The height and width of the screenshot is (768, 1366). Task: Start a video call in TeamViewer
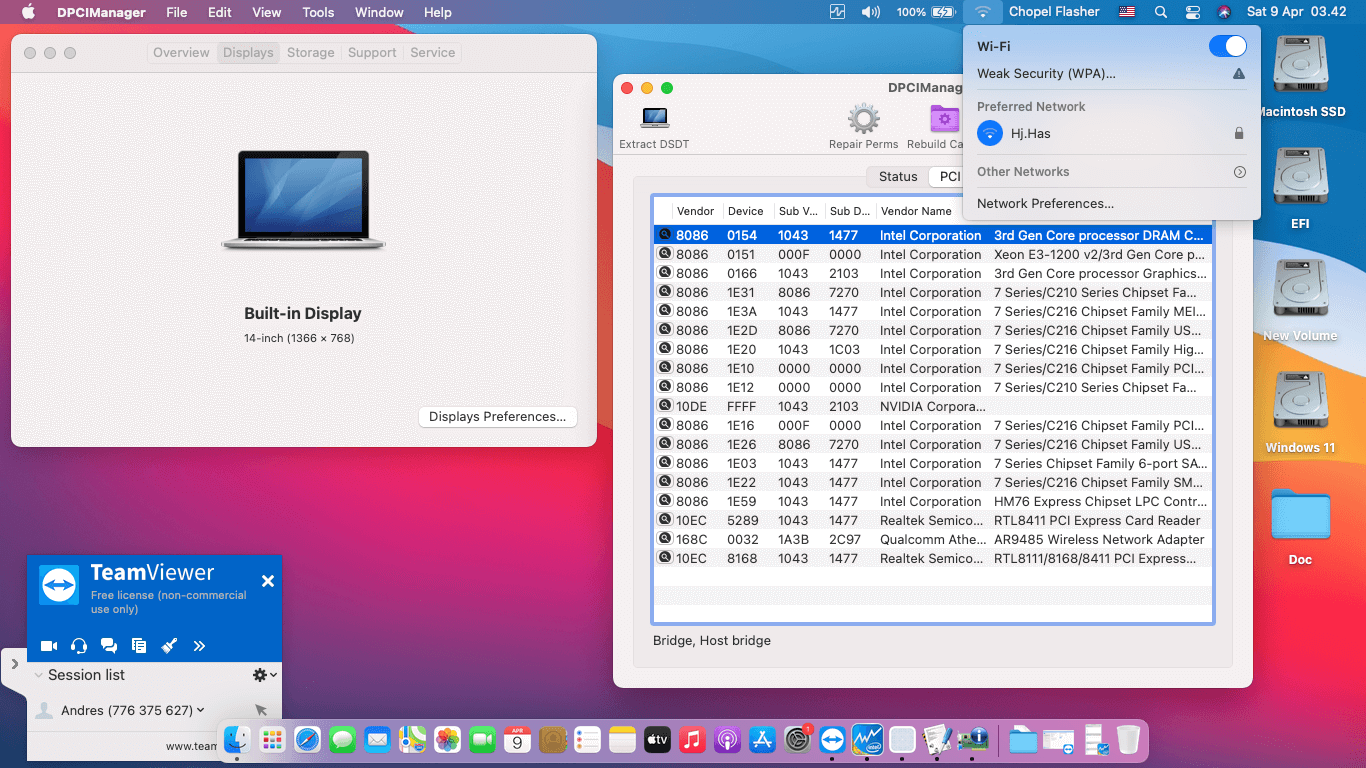(48, 646)
